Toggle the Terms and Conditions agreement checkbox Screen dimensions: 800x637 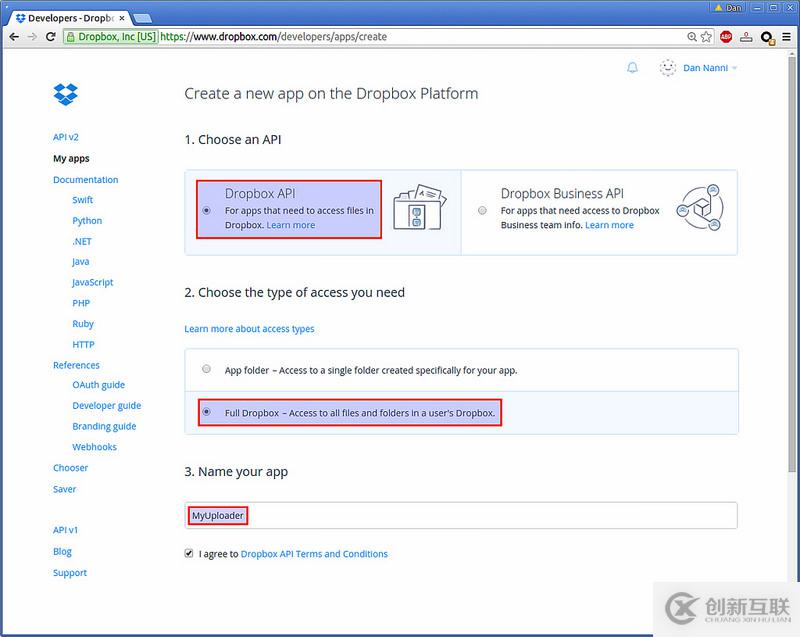[189, 553]
